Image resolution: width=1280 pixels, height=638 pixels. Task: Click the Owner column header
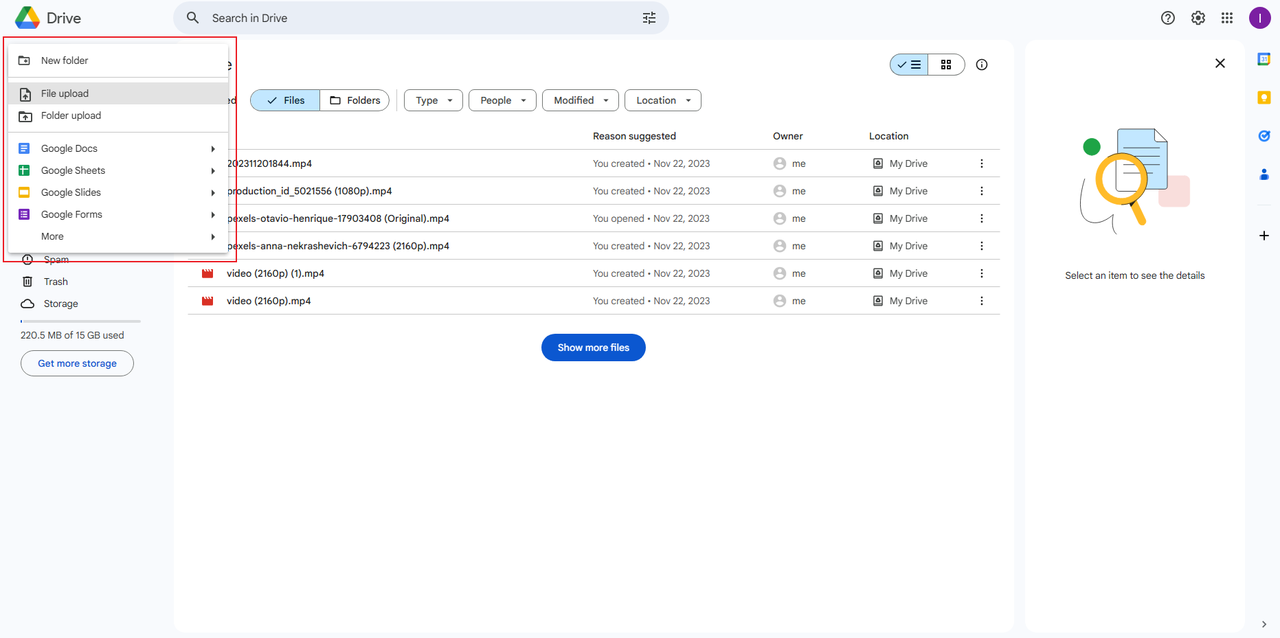click(x=788, y=136)
